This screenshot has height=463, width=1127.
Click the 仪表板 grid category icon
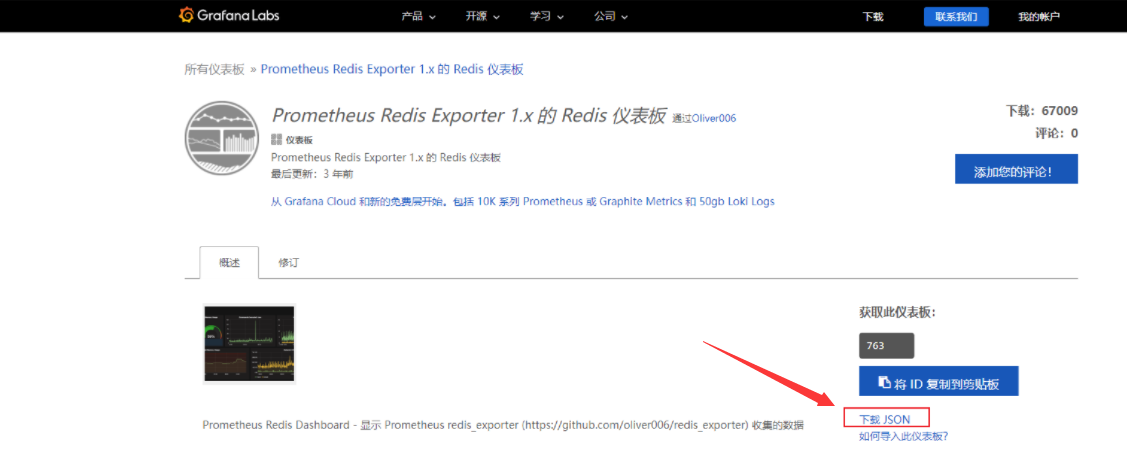click(x=277, y=139)
